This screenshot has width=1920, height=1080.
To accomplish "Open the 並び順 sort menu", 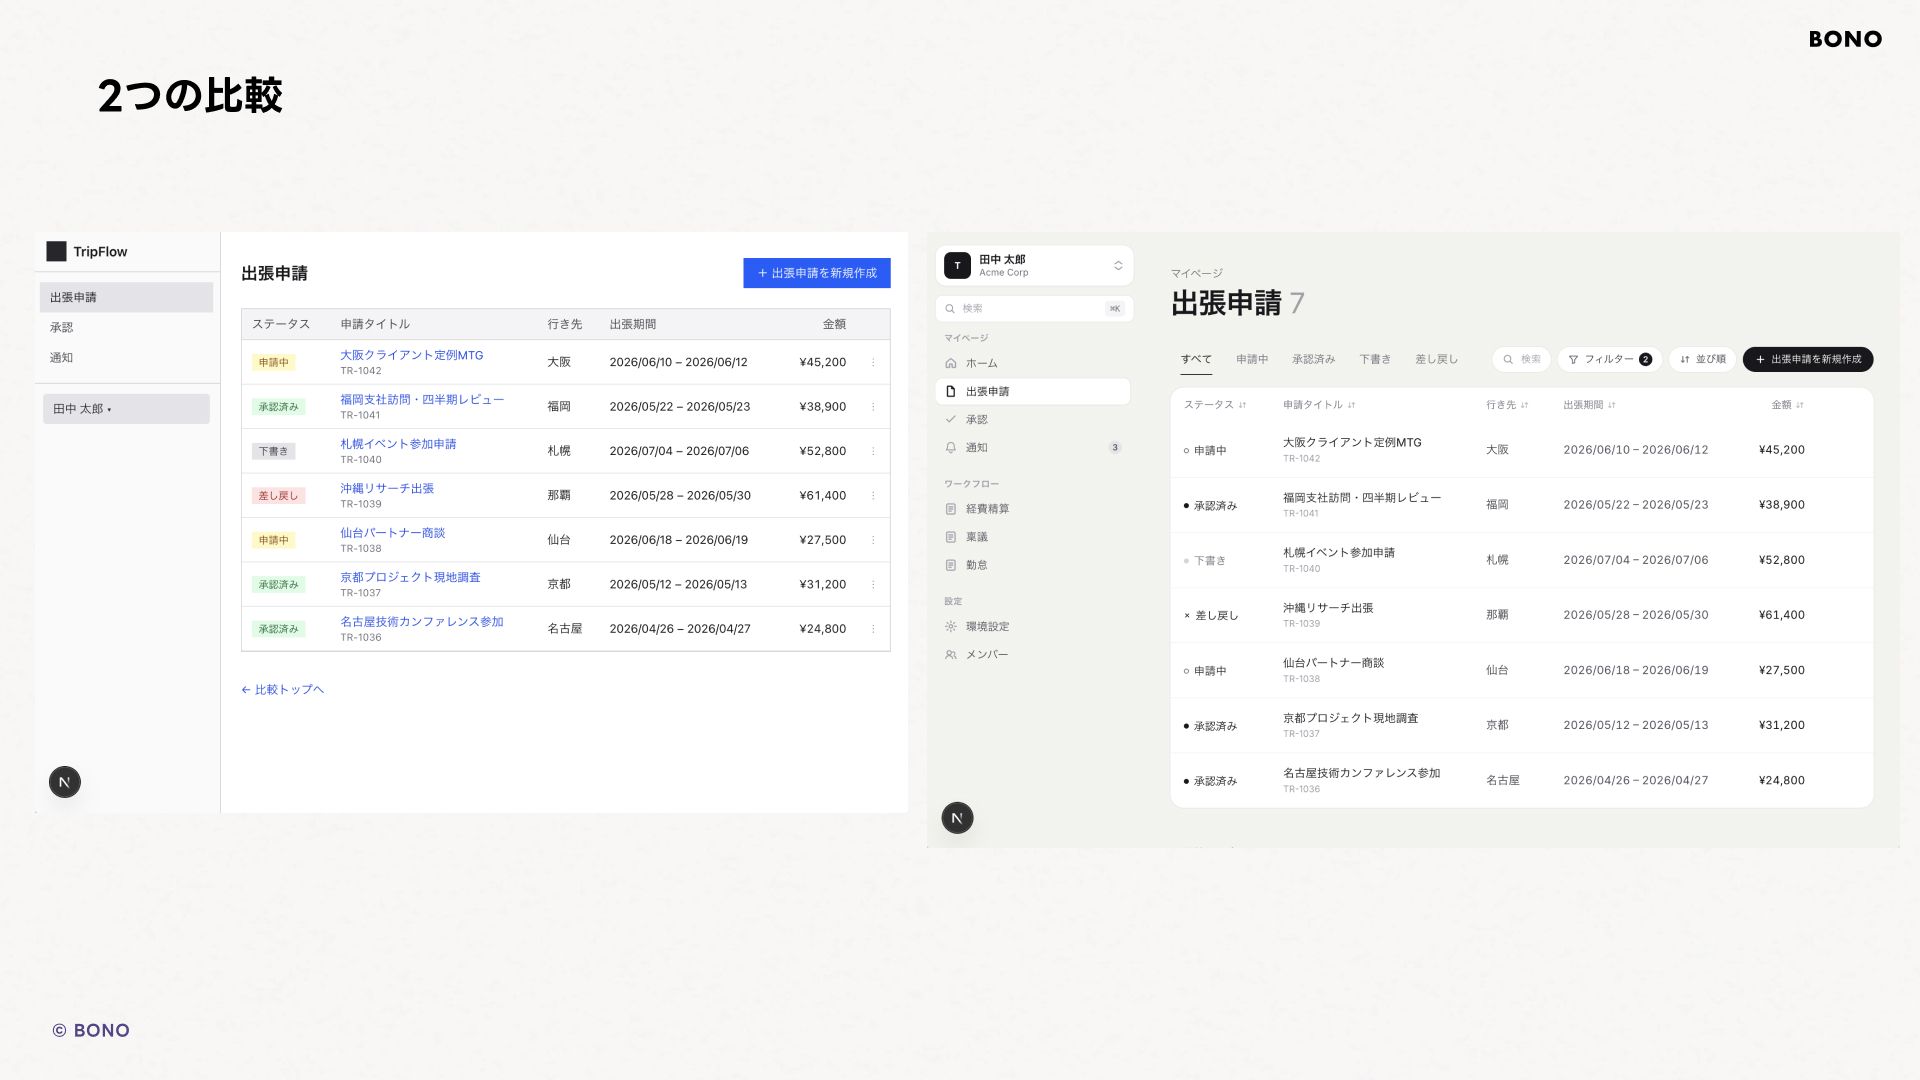I will pyautogui.click(x=1702, y=359).
